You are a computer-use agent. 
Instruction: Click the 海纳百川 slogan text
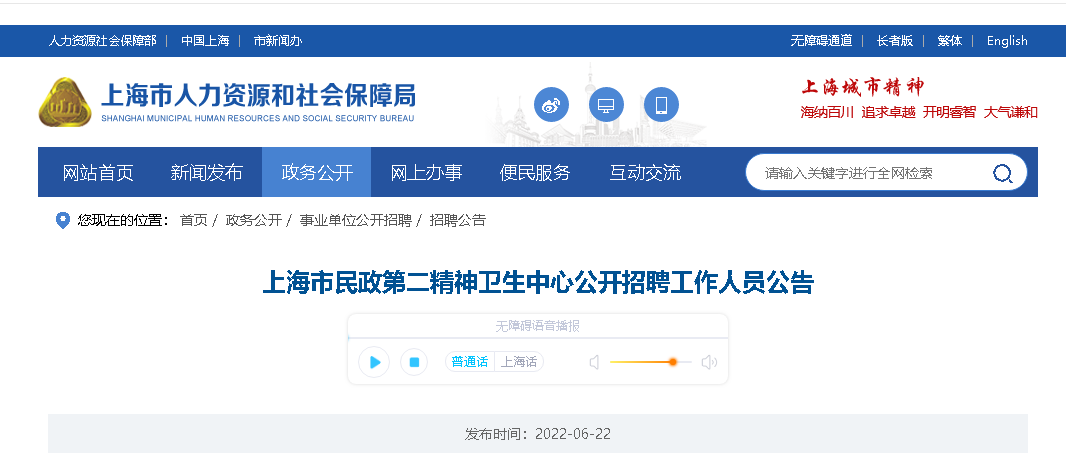click(827, 113)
